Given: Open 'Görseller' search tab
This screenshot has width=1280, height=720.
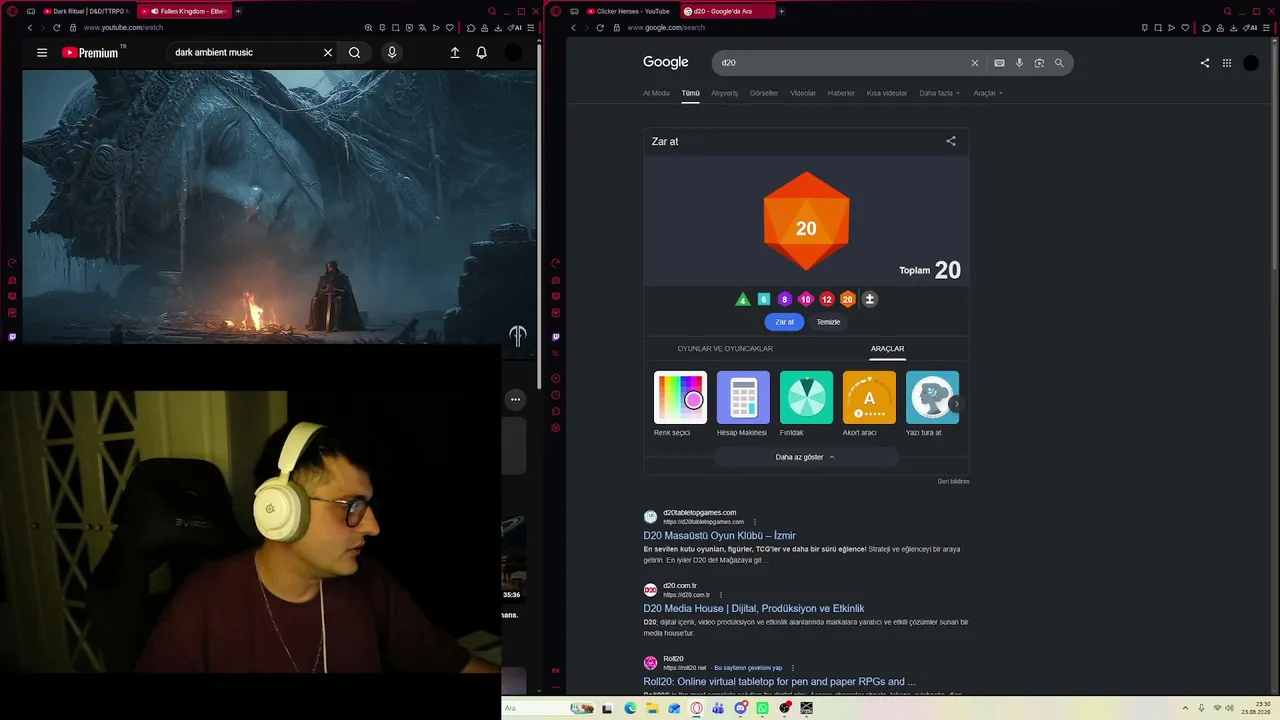Looking at the screenshot, I should [x=764, y=93].
